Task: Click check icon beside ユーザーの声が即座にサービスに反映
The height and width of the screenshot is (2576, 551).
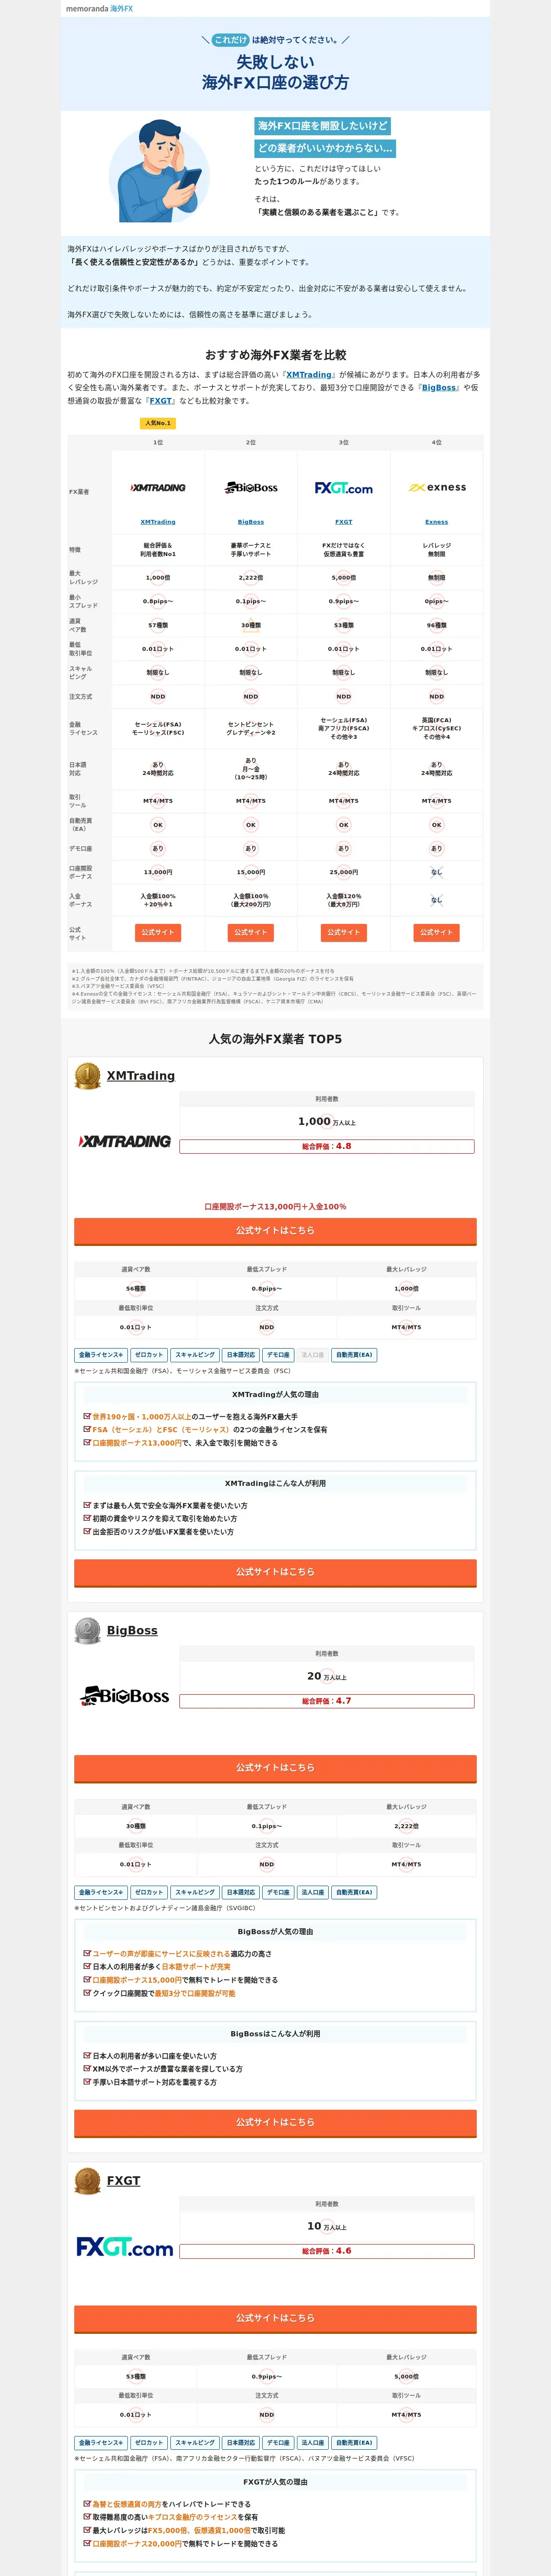Action: pyautogui.click(x=87, y=1953)
